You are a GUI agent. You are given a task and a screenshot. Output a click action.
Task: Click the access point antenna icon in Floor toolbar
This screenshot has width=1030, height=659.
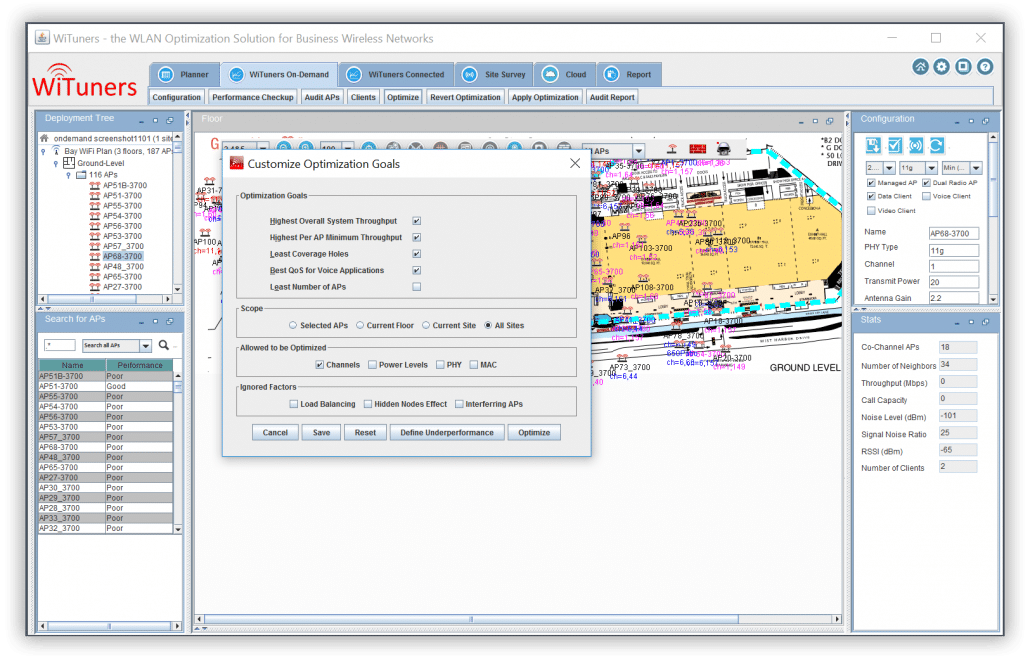pyautogui.click(x=671, y=149)
